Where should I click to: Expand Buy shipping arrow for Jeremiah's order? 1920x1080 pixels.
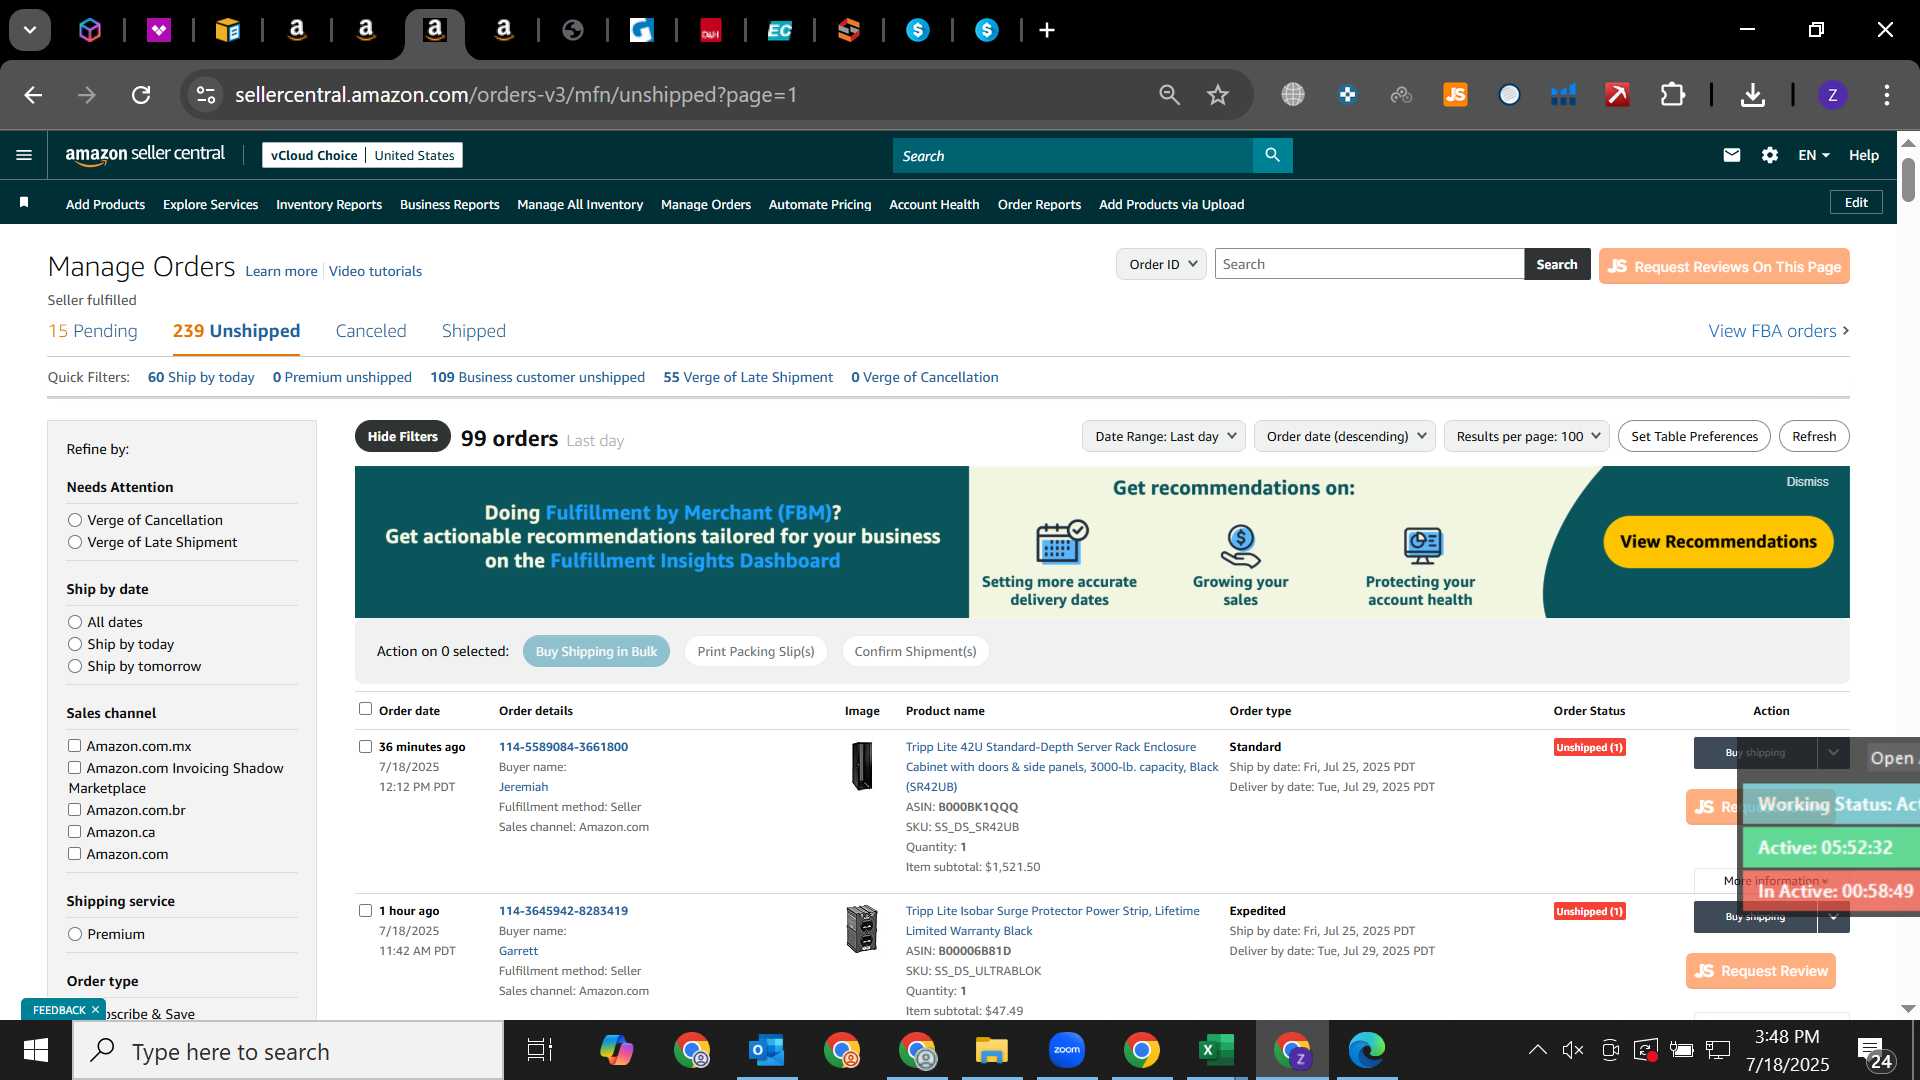pos(1832,752)
